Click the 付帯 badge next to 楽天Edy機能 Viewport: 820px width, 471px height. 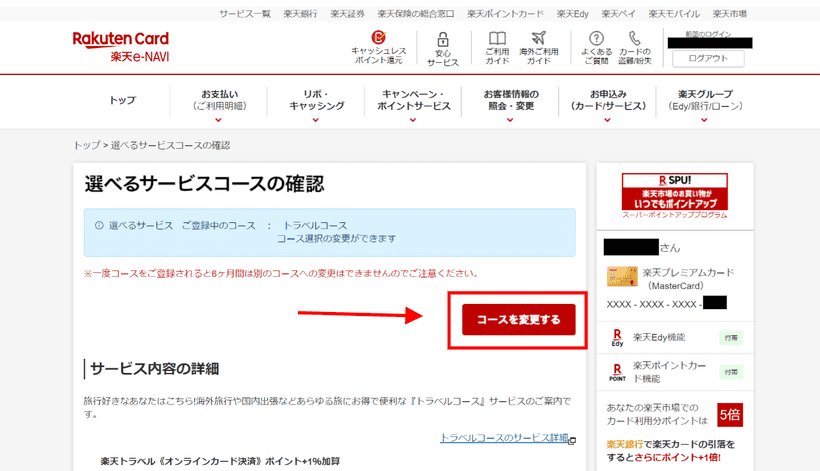731,338
